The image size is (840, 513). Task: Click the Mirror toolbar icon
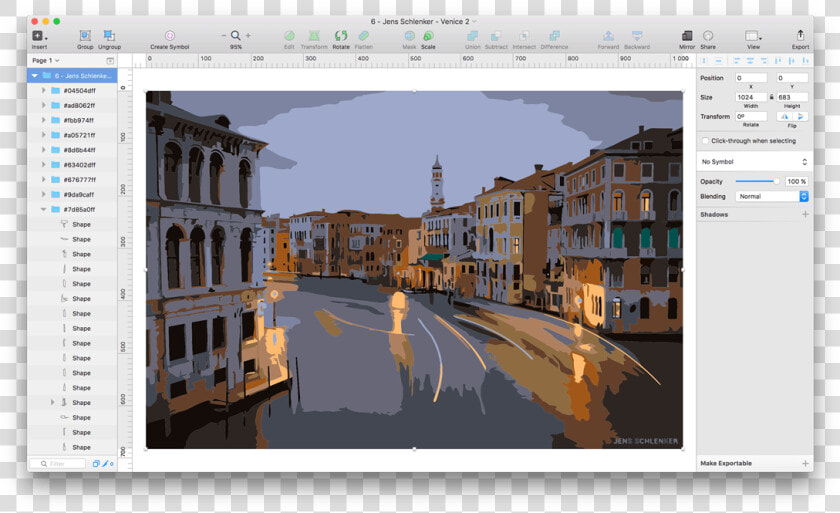pos(687,35)
